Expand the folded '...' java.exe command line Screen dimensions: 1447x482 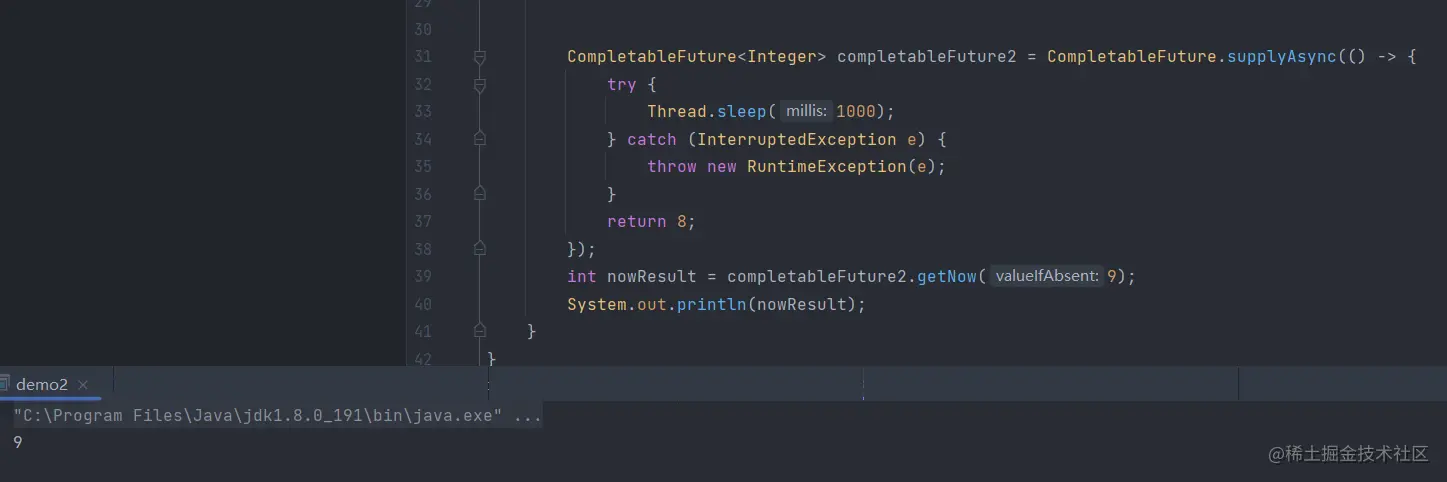(528, 416)
